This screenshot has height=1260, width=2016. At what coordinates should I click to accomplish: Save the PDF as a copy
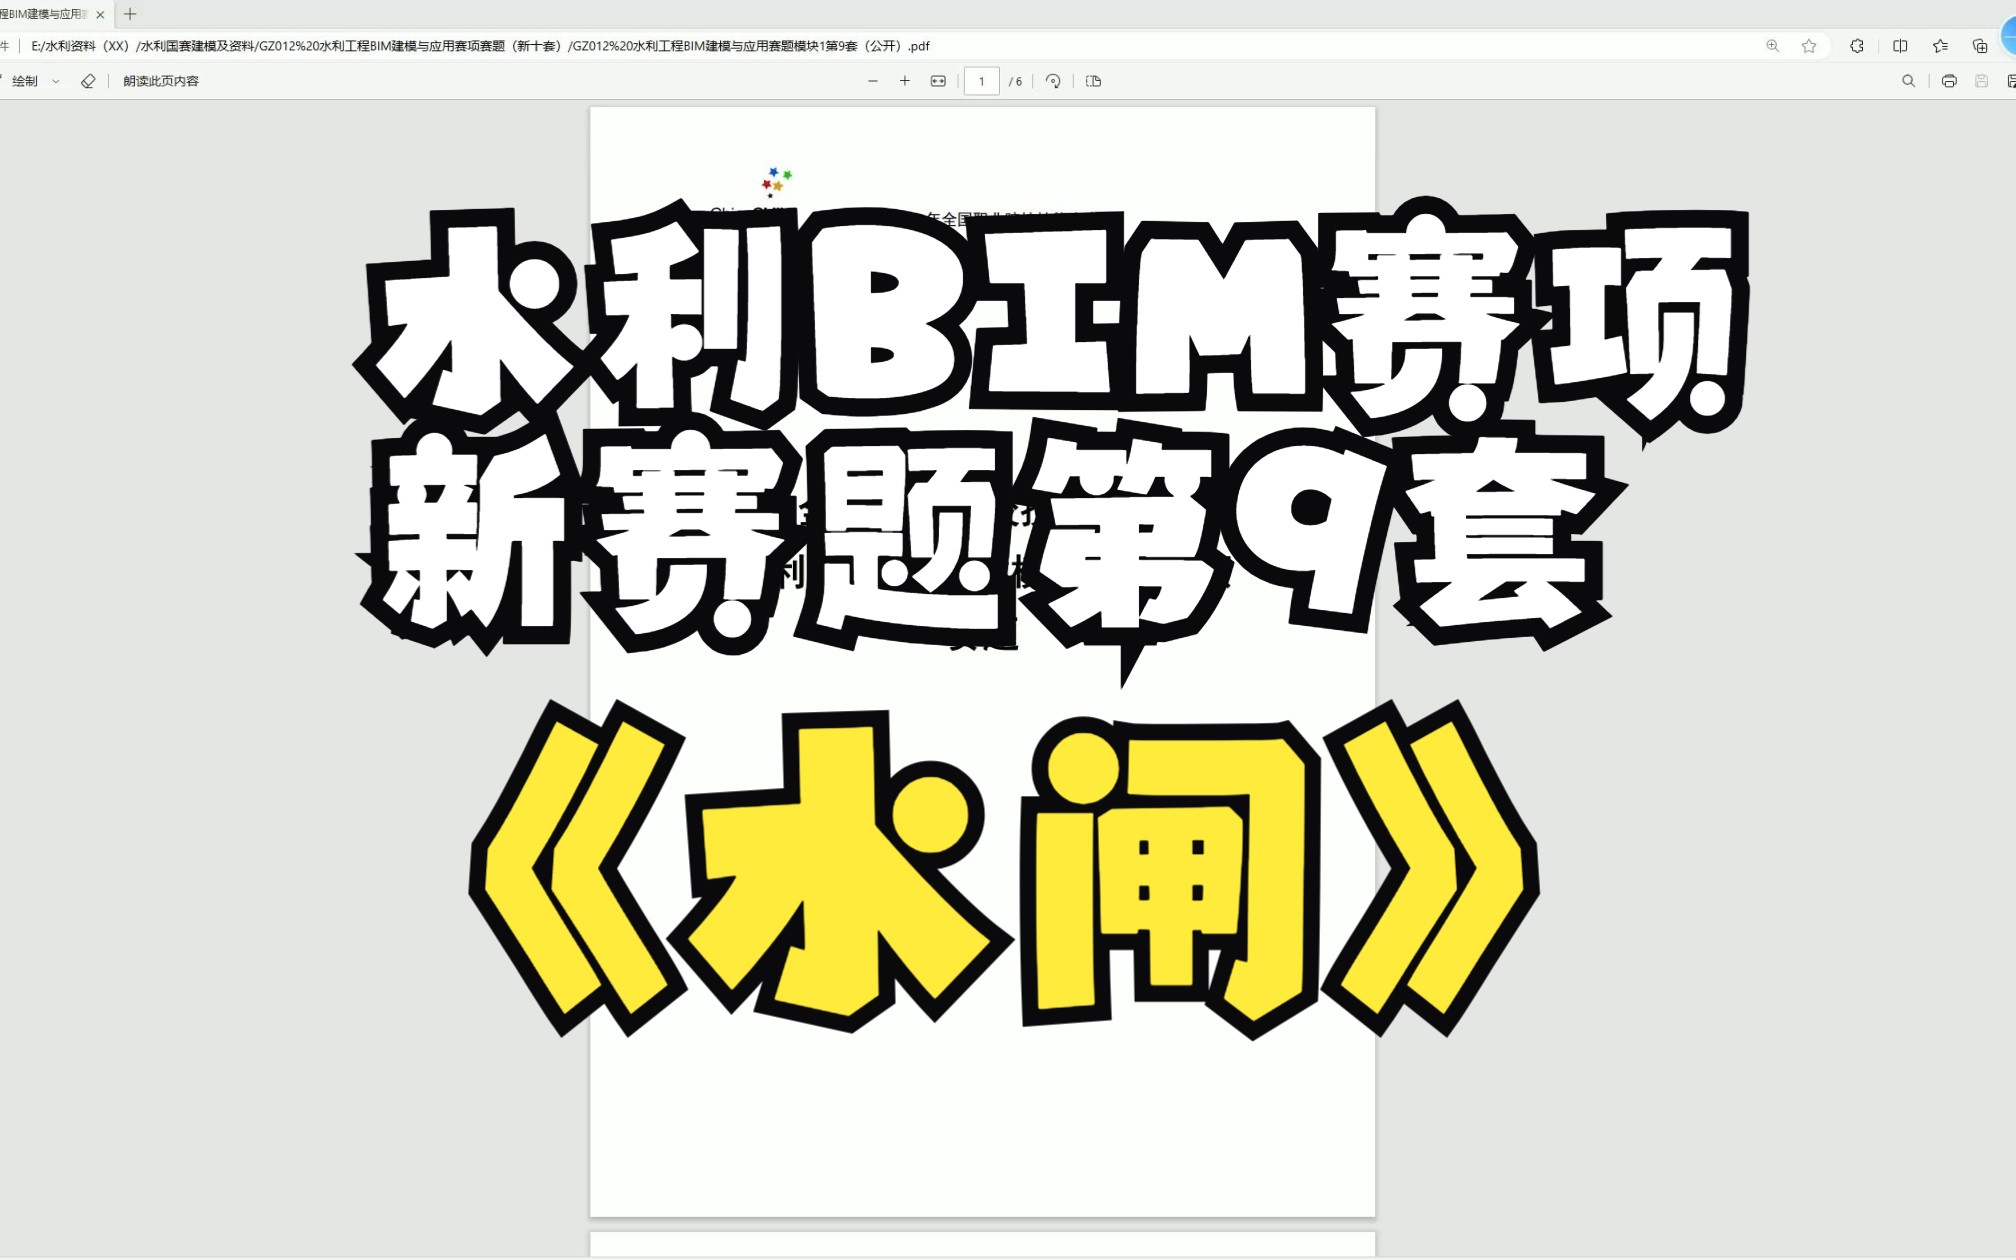[x=2010, y=81]
